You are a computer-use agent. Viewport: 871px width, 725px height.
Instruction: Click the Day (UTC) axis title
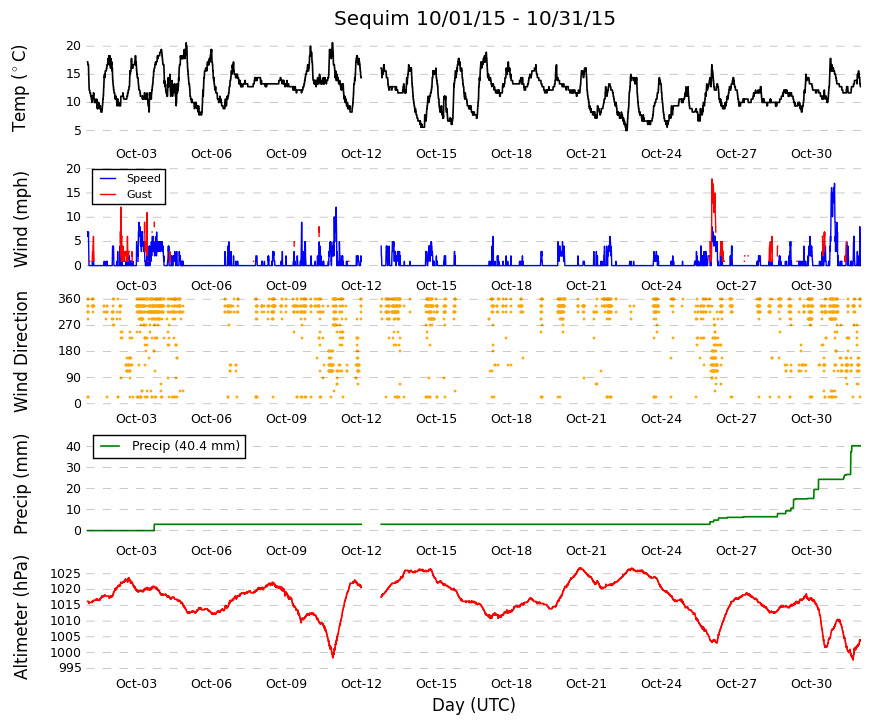pyautogui.click(x=474, y=705)
